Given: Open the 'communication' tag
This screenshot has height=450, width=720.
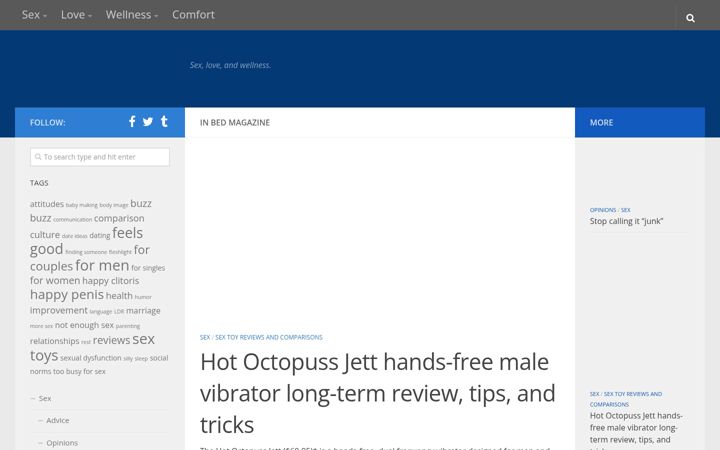Looking at the screenshot, I should (x=73, y=220).
